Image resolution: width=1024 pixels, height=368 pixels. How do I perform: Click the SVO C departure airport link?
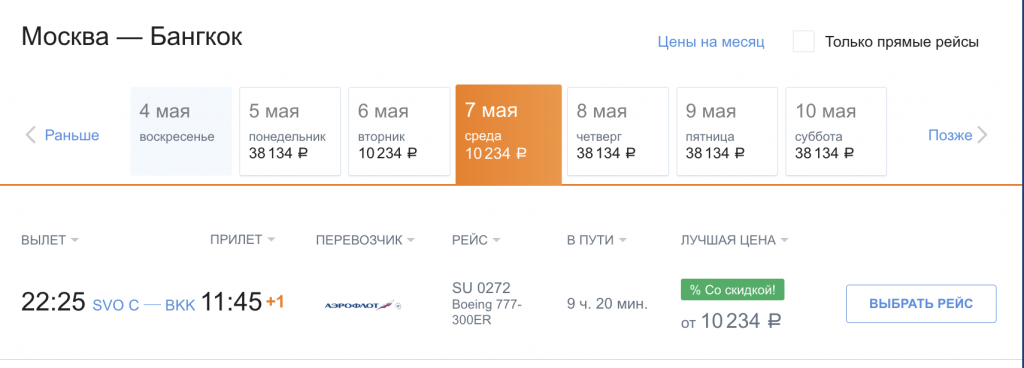tap(116, 305)
